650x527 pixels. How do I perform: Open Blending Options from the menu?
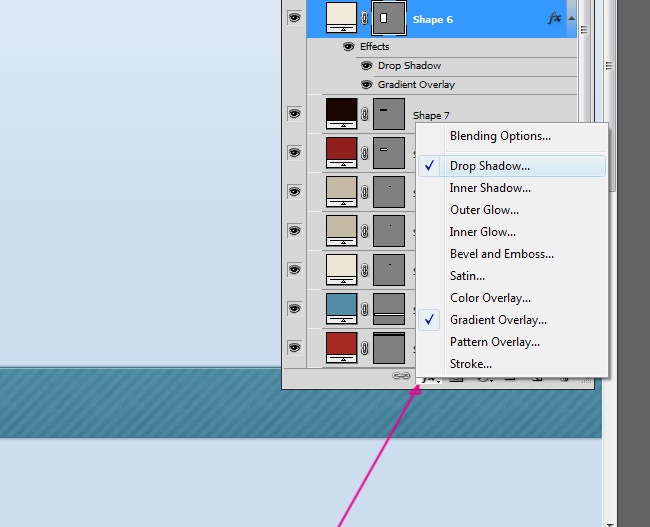tap(500, 136)
